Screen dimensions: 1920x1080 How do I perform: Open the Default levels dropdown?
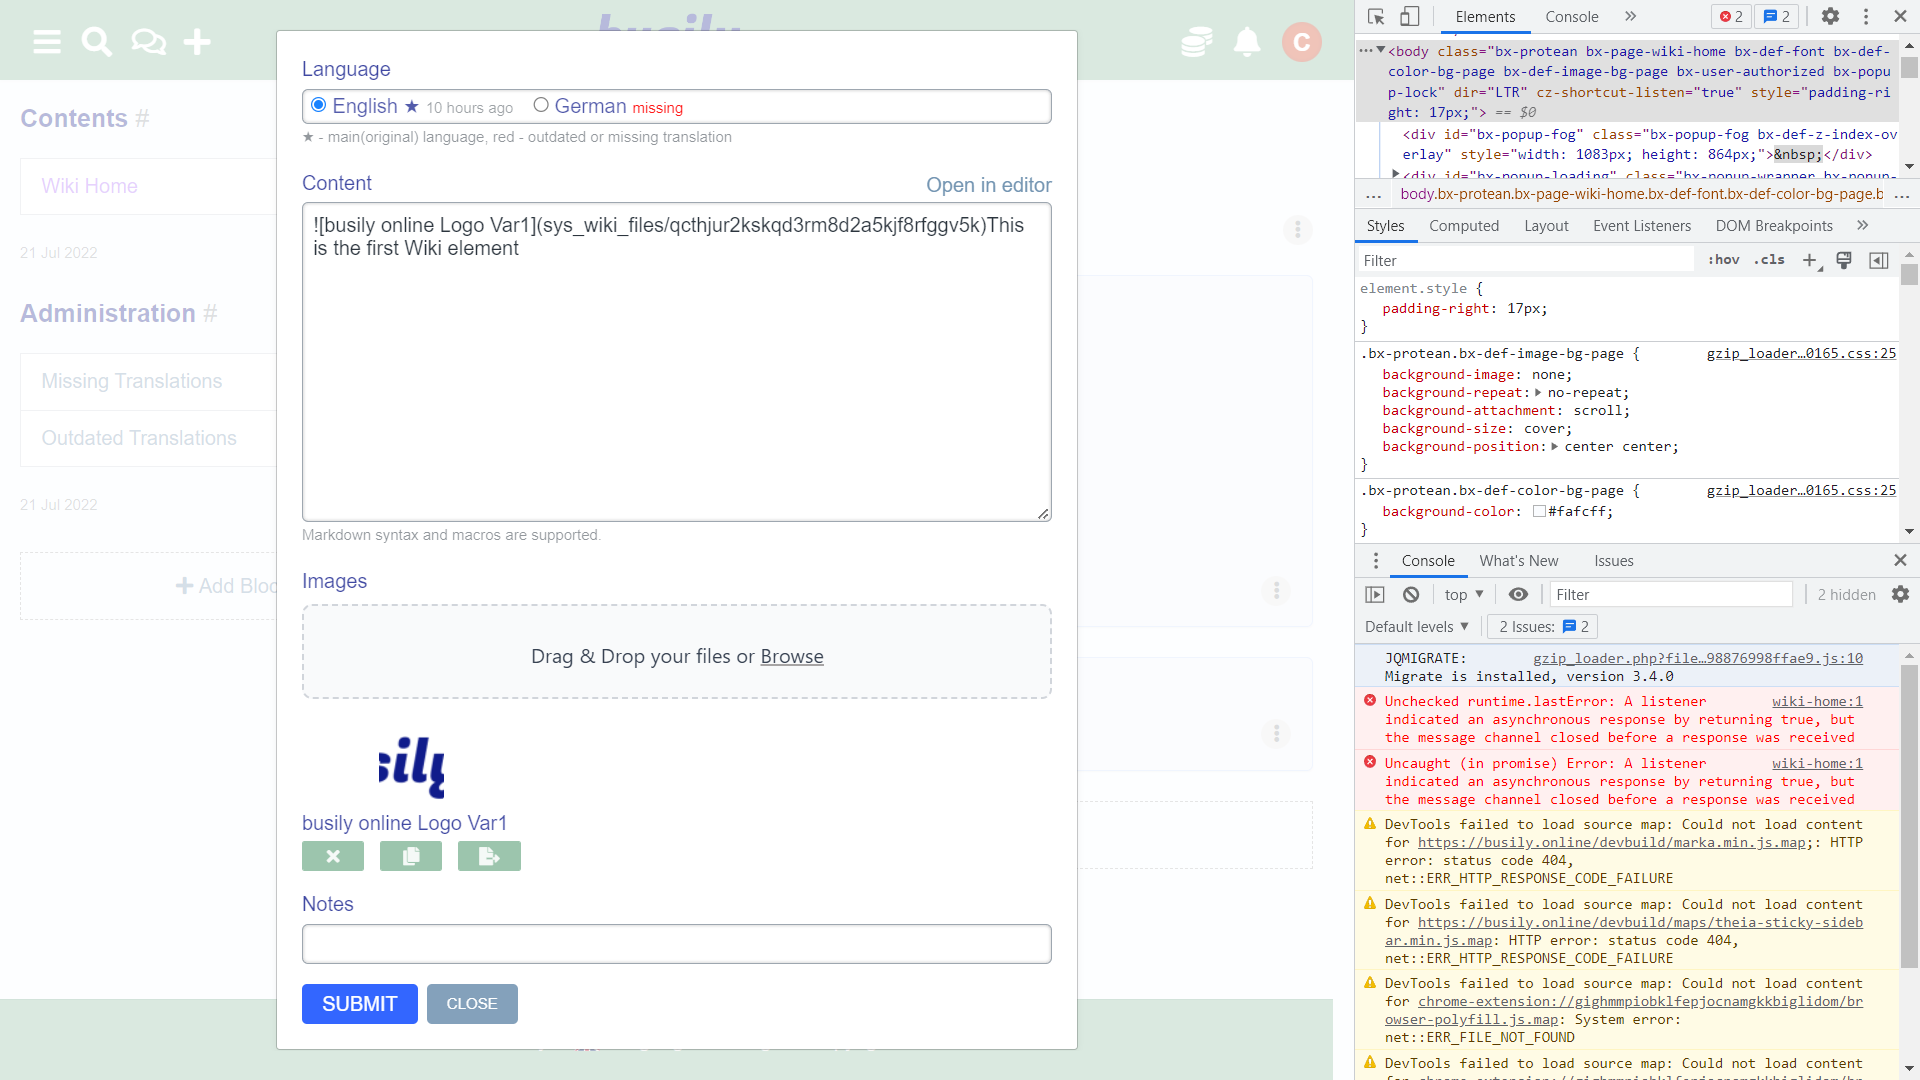pos(1417,627)
